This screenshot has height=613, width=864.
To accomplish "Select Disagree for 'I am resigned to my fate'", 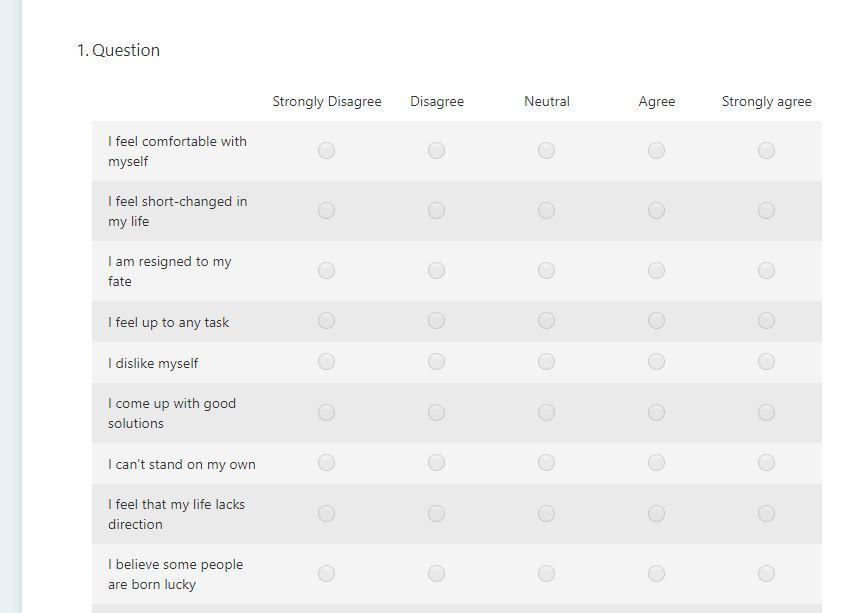I will pos(436,269).
